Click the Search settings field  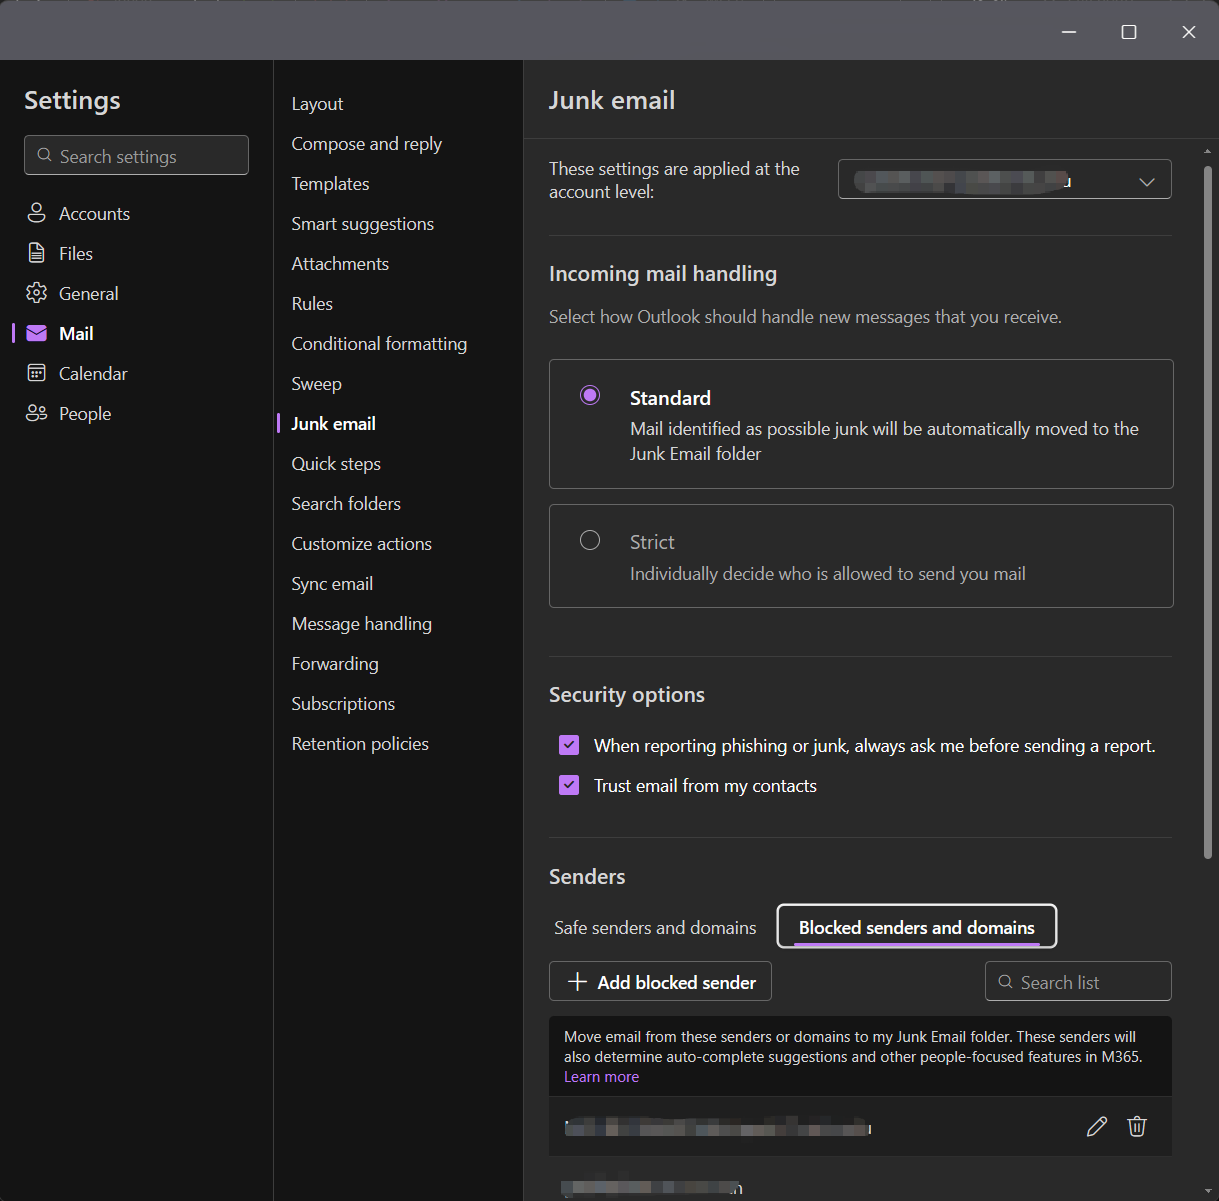tap(137, 156)
